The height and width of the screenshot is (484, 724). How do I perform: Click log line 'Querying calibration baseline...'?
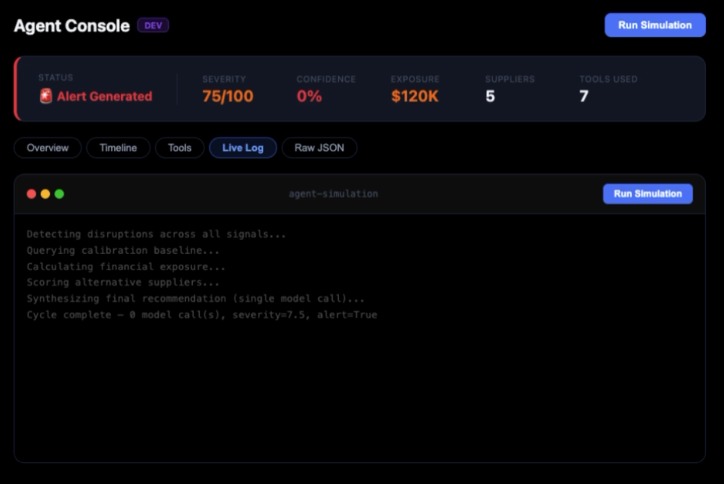(123, 250)
